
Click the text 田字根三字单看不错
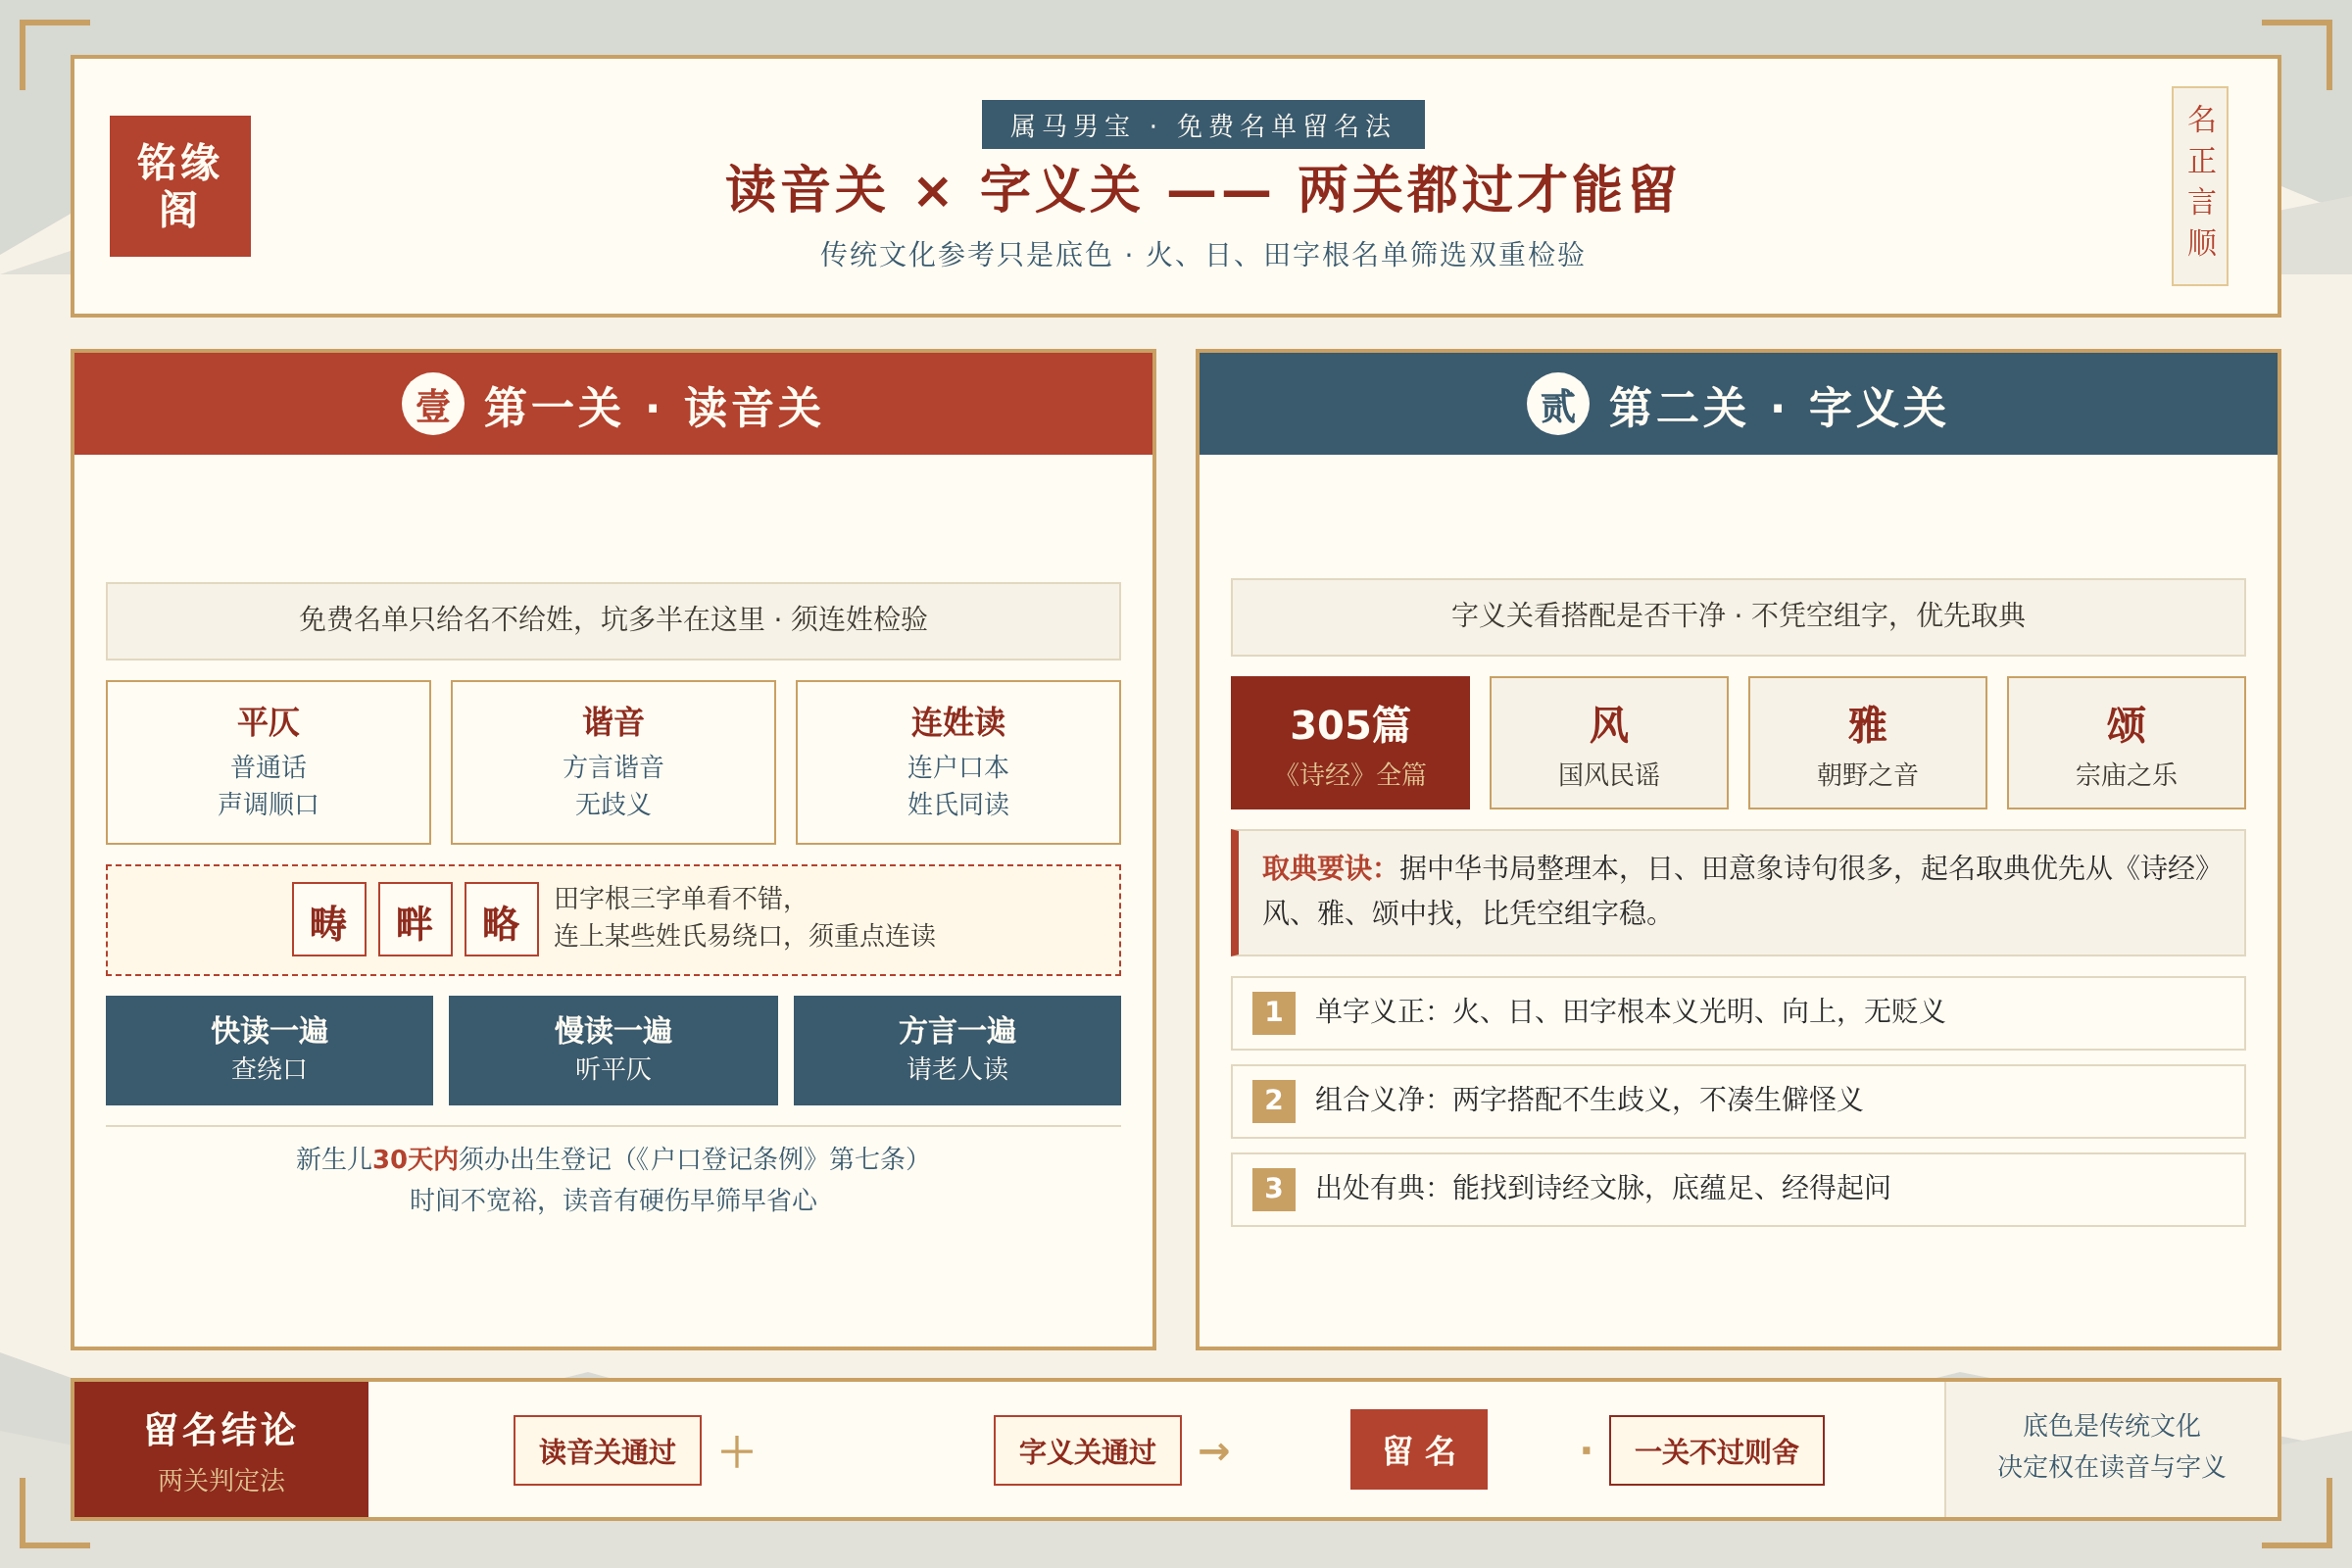[x=673, y=899]
